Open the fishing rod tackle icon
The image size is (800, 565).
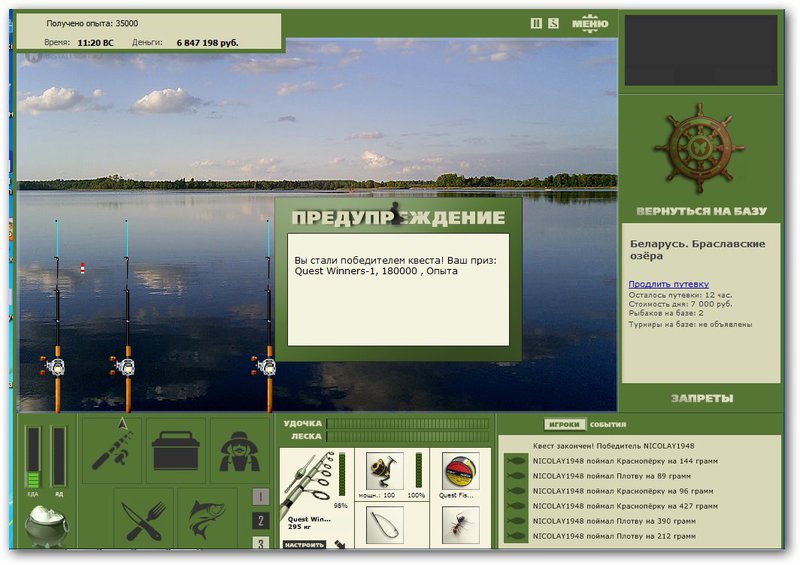[x=112, y=450]
